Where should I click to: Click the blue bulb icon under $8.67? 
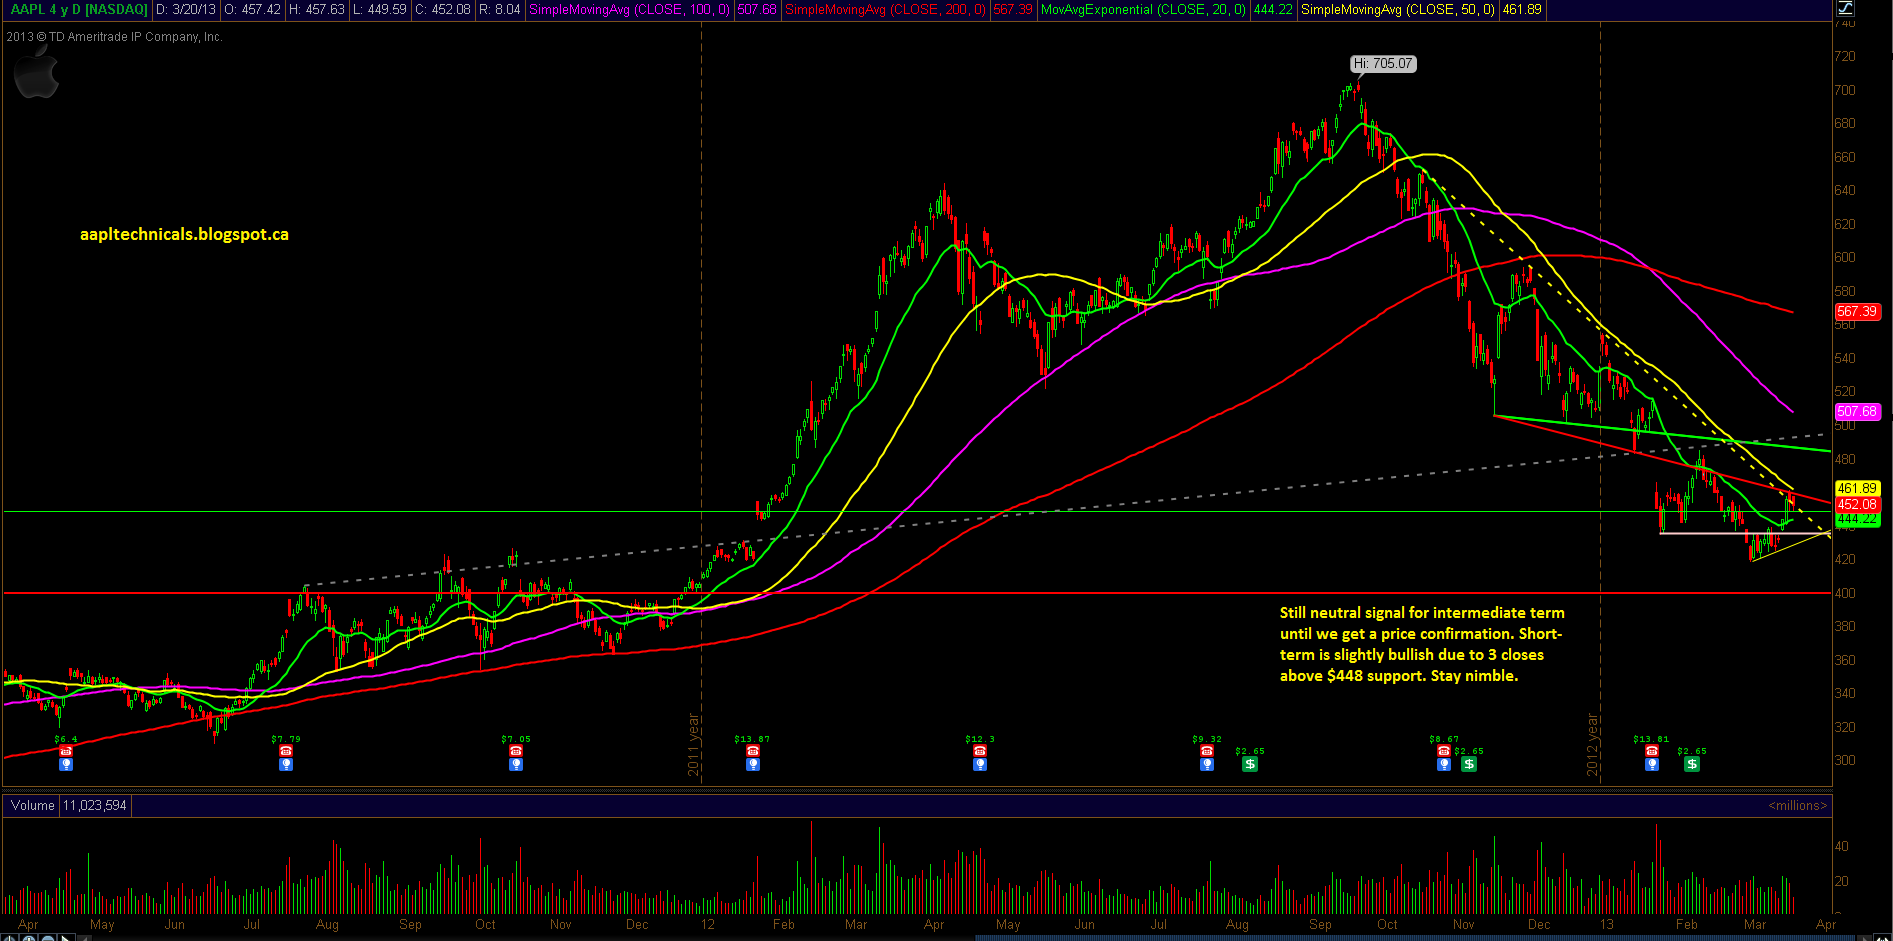(x=1444, y=764)
